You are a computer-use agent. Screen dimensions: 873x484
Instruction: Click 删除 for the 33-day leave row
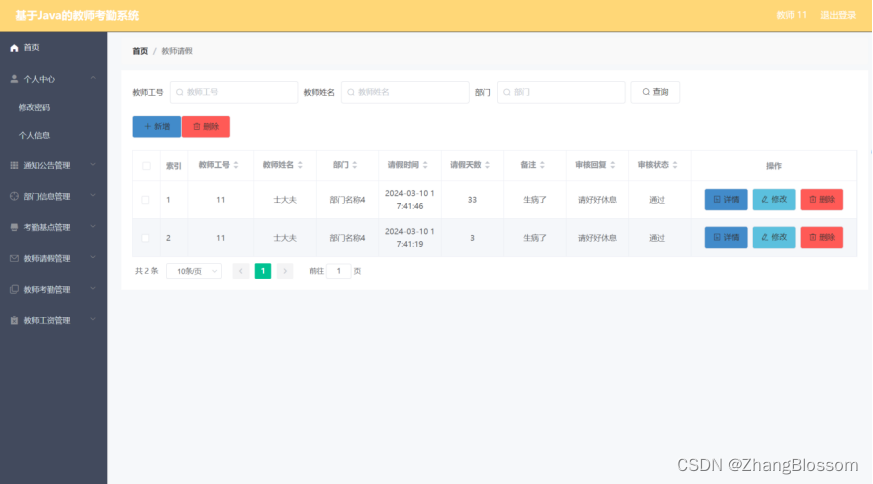click(x=822, y=199)
